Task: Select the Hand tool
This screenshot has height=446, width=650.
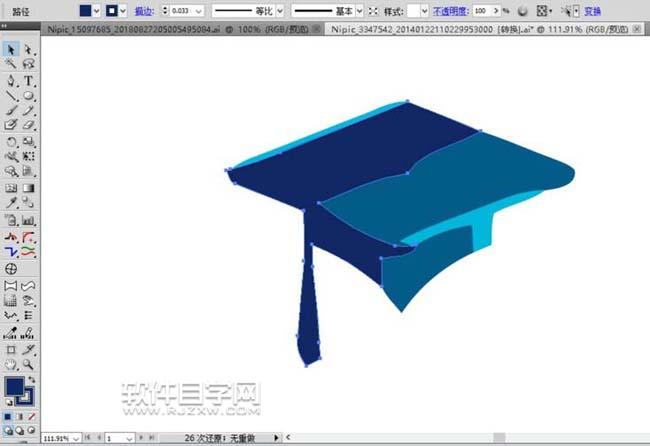Action: (11, 365)
